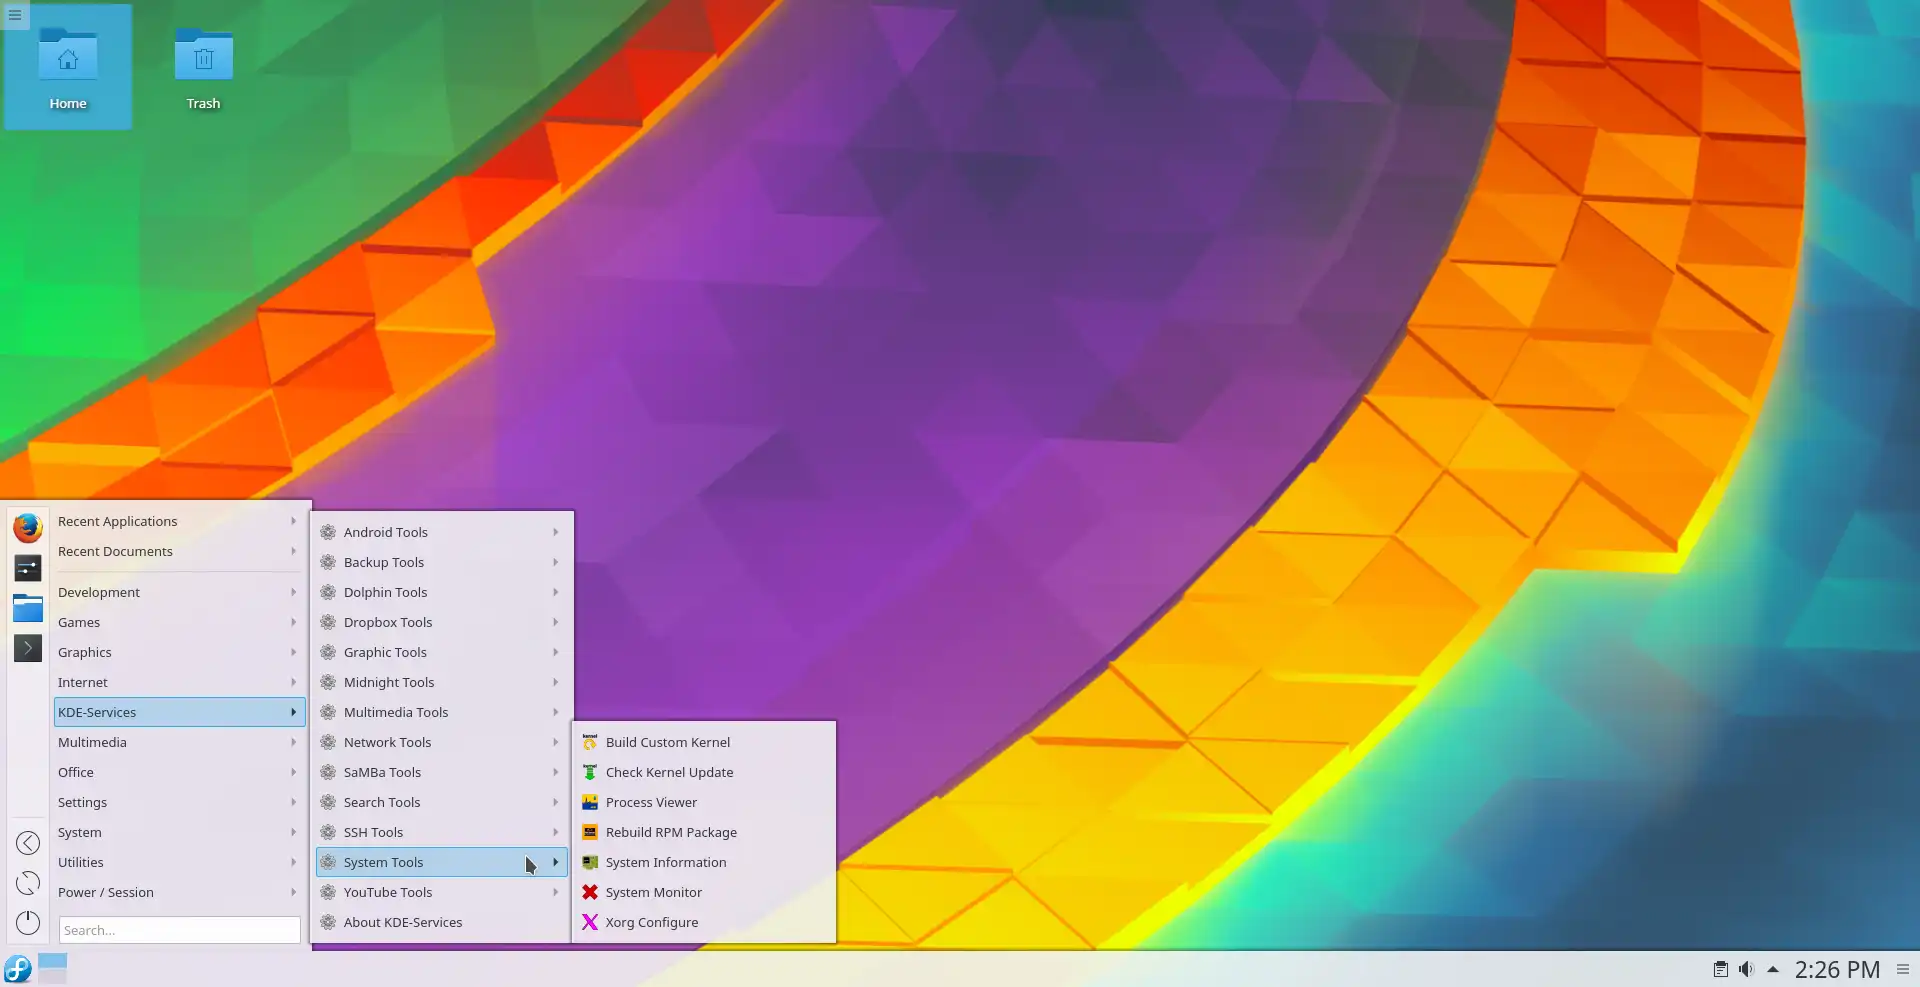Open the file manager icon in favorites sidebar

tap(28, 608)
